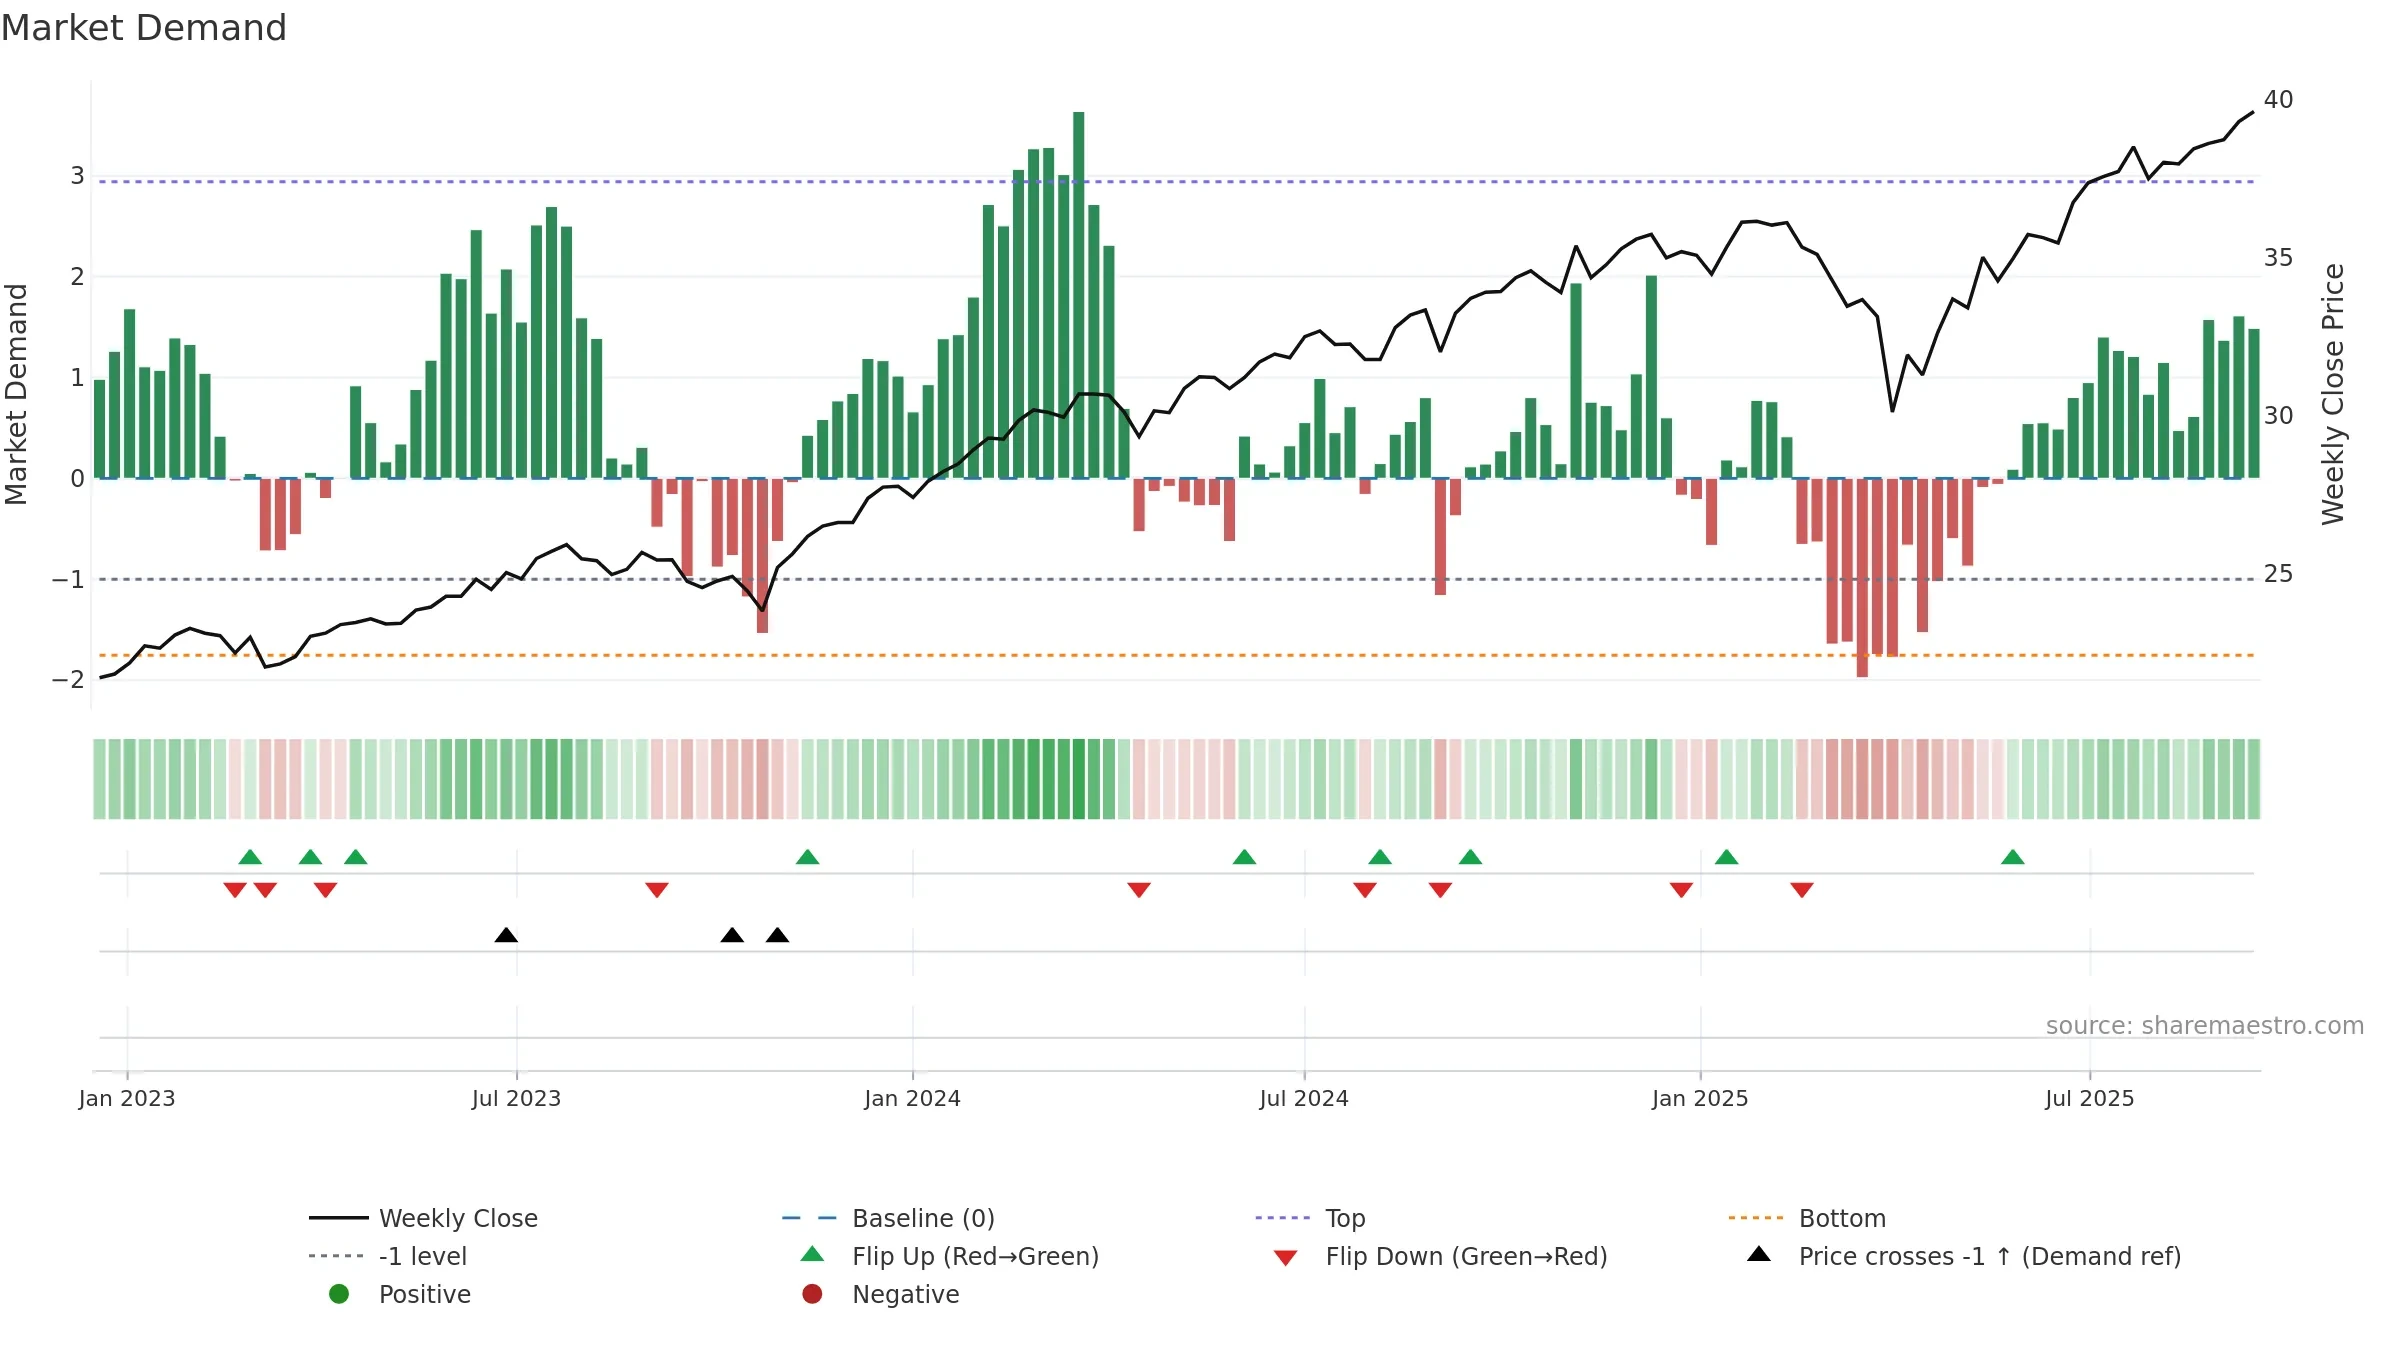Toggle the -1 level legend entry
2400x1350 pixels.
click(x=388, y=1256)
